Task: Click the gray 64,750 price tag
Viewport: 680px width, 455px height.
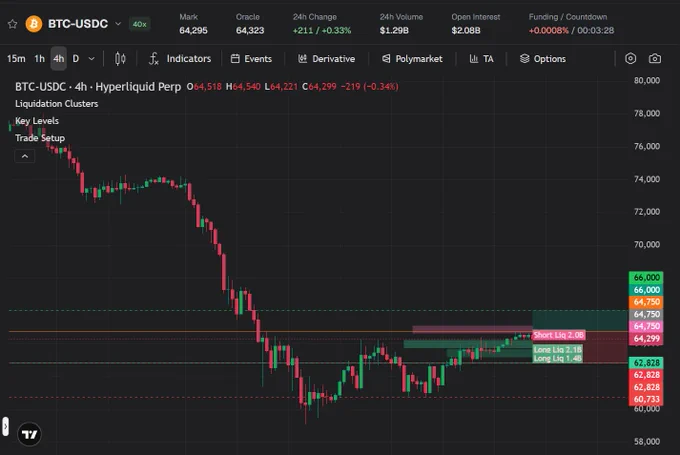Action: pos(646,314)
